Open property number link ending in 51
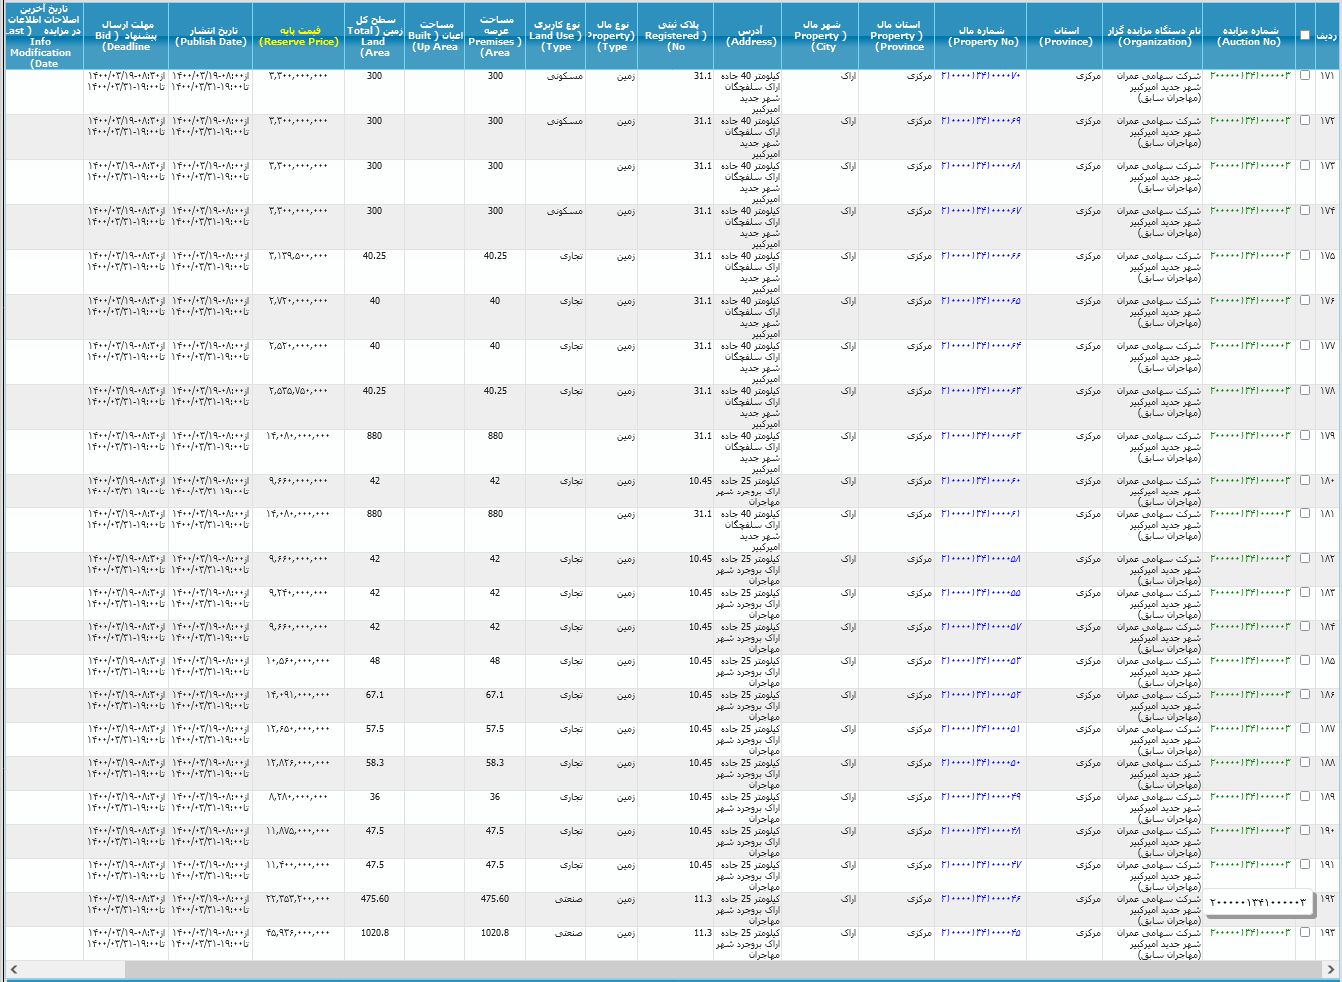 pos(981,729)
